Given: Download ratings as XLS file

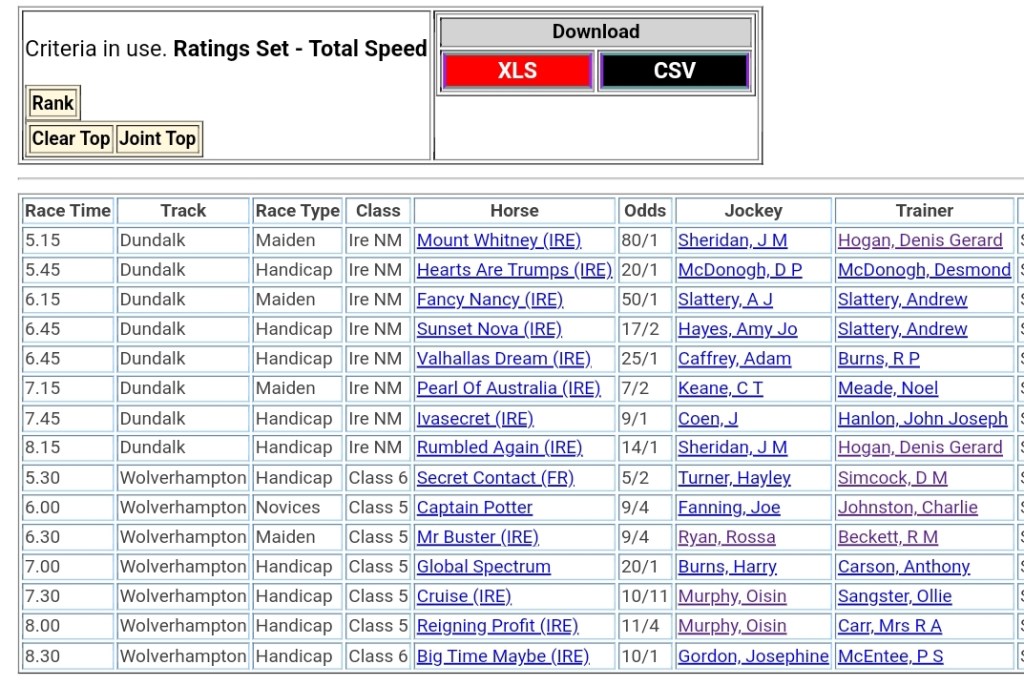Looking at the screenshot, I should (517, 71).
